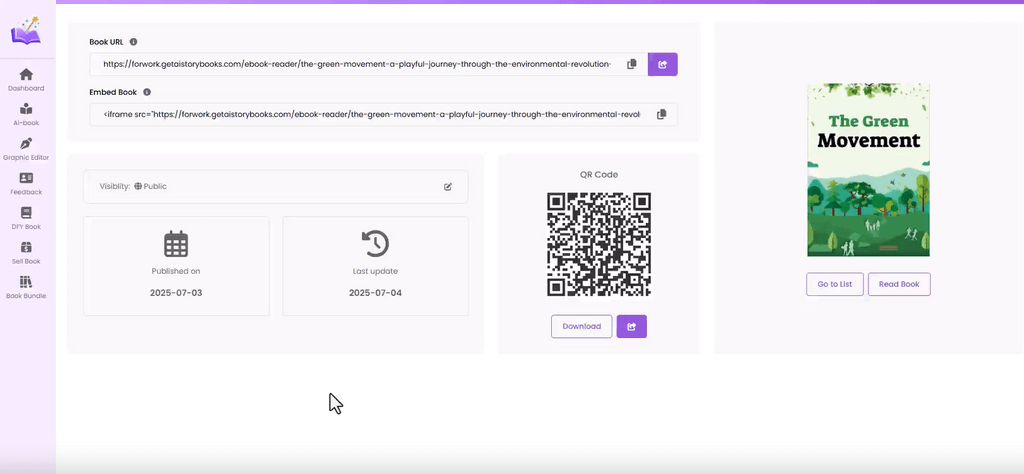1024x474 pixels.
Task: Click the Published on label
Action: [176, 271]
